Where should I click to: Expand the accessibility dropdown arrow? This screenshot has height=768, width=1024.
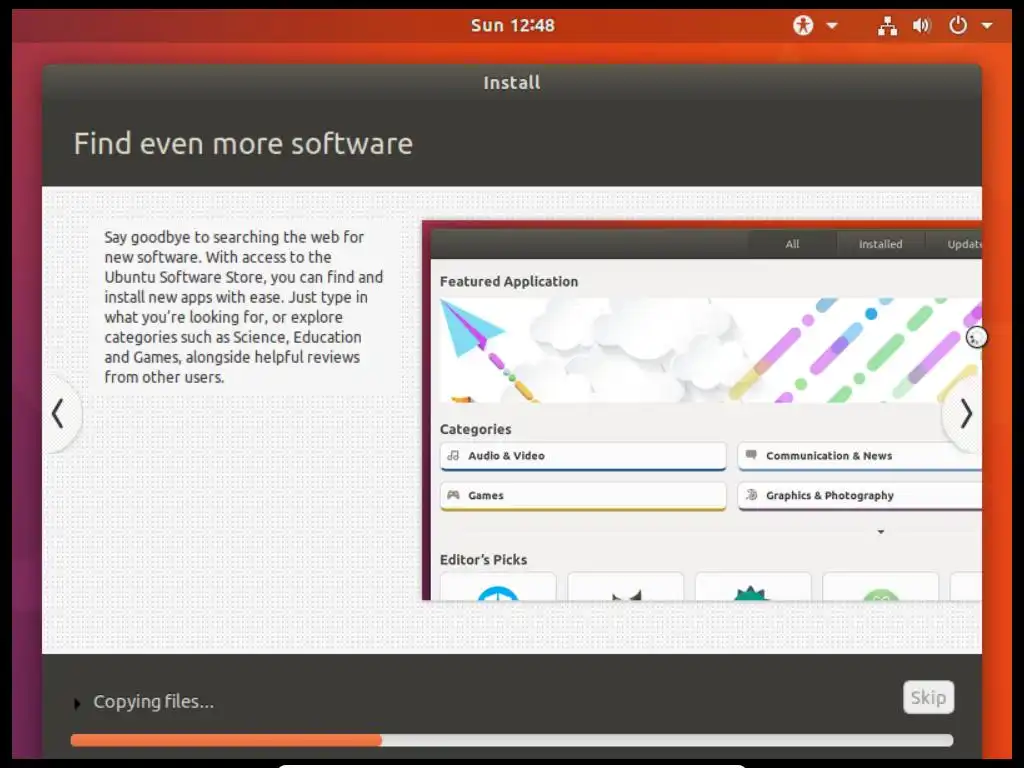(832, 26)
